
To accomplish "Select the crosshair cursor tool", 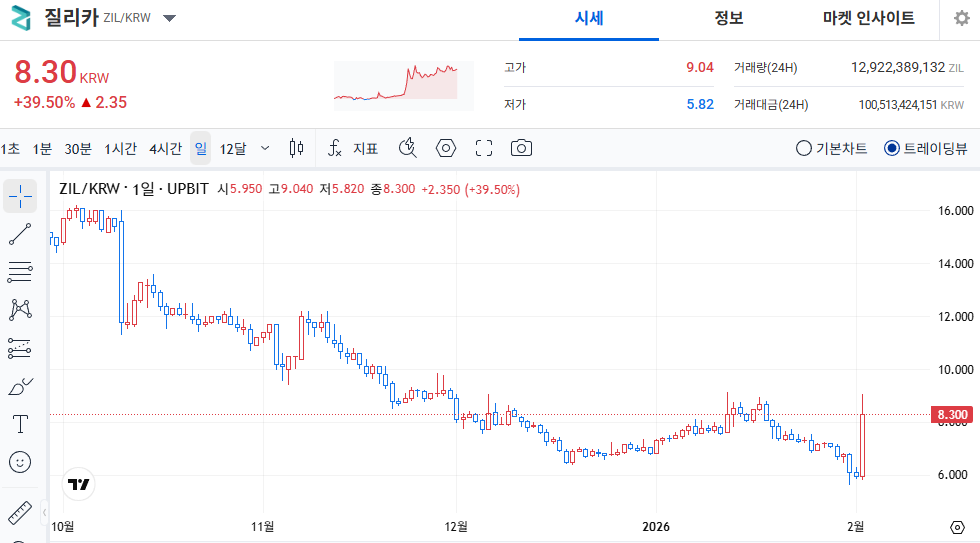I will click(x=20, y=196).
